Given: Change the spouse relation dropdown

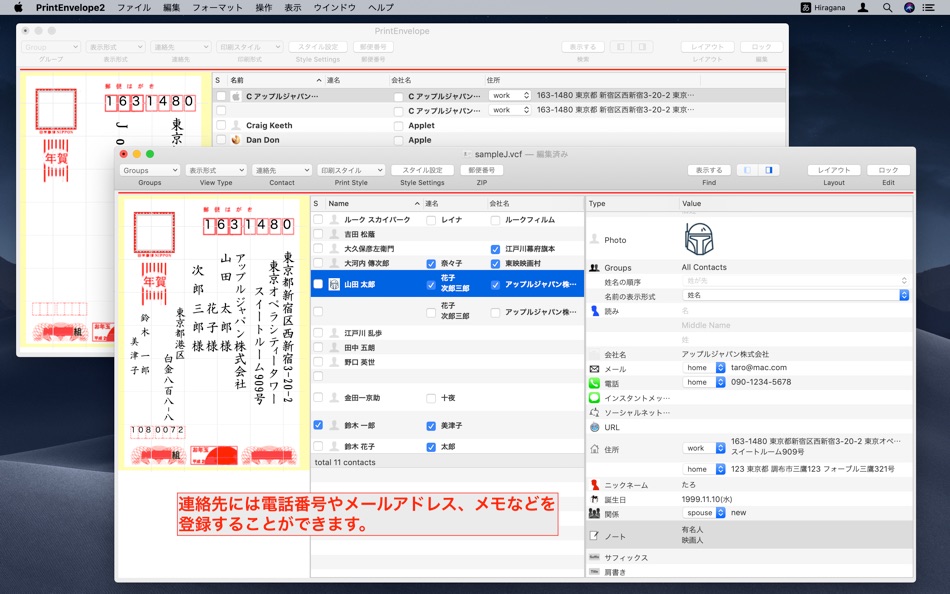Looking at the screenshot, I should (704, 512).
